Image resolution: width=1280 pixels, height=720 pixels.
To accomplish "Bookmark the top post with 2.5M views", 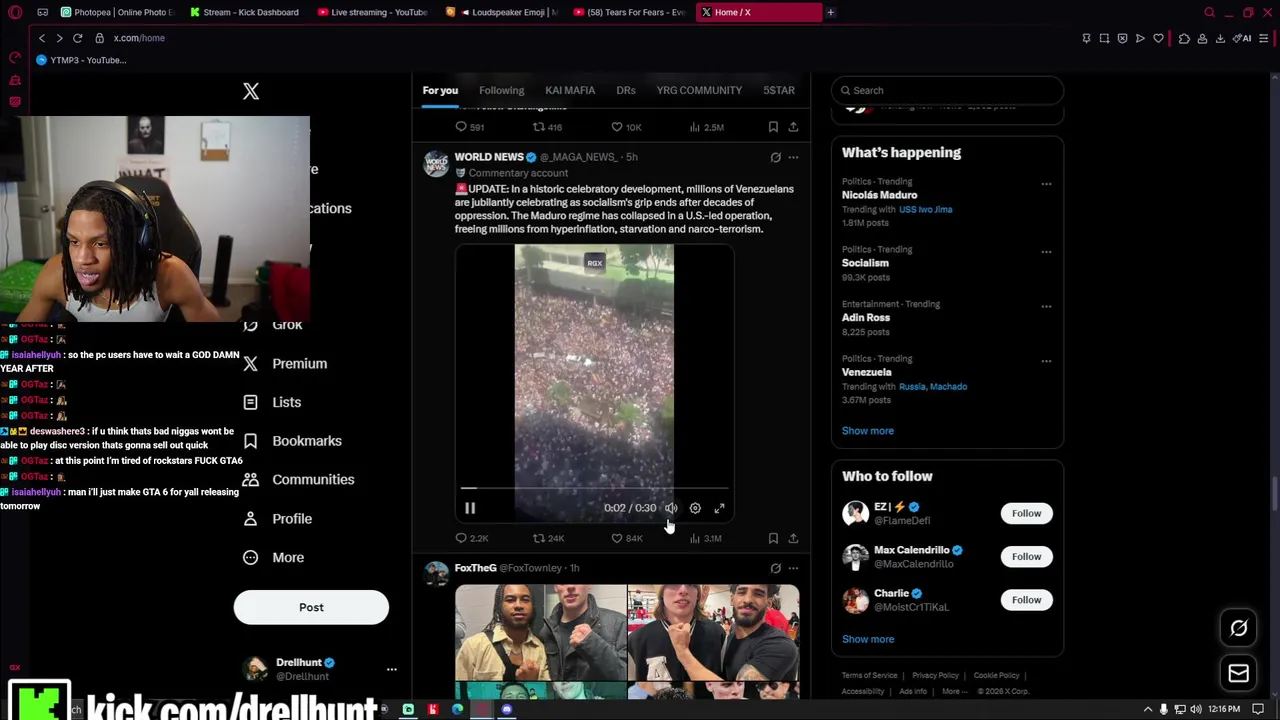I will [x=773, y=127].
